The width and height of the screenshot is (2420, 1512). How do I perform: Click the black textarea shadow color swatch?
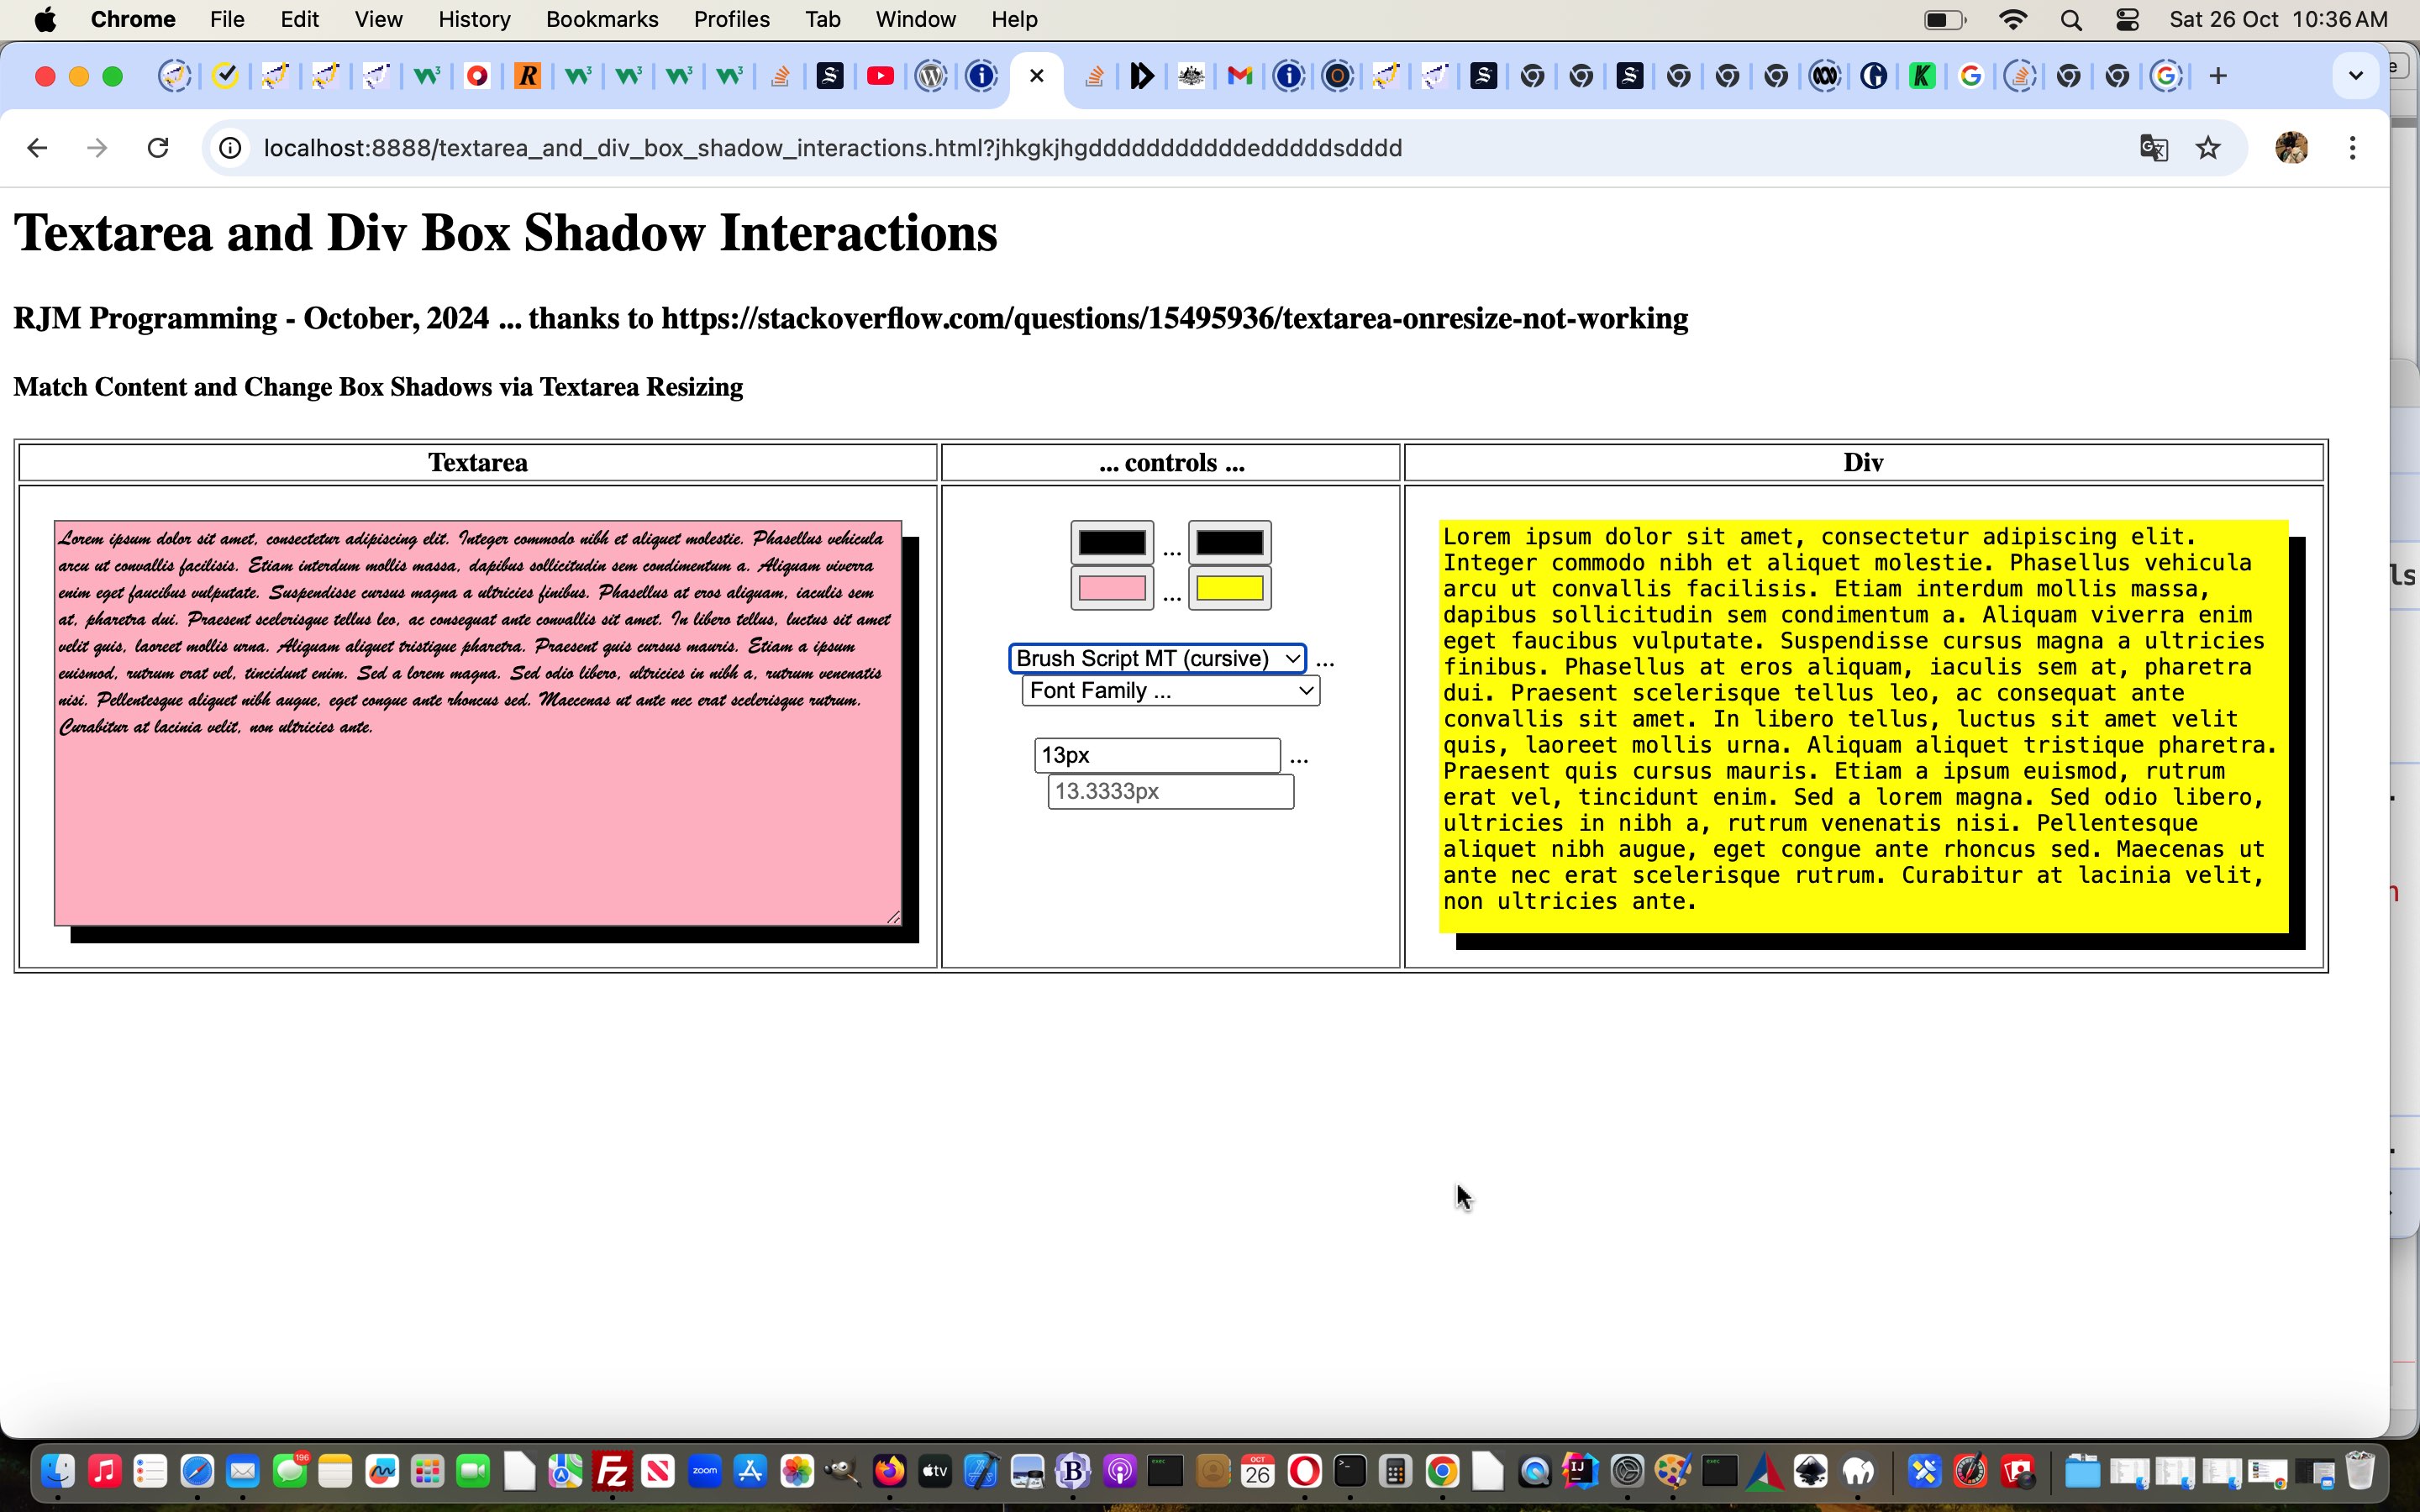(1110, 542)
